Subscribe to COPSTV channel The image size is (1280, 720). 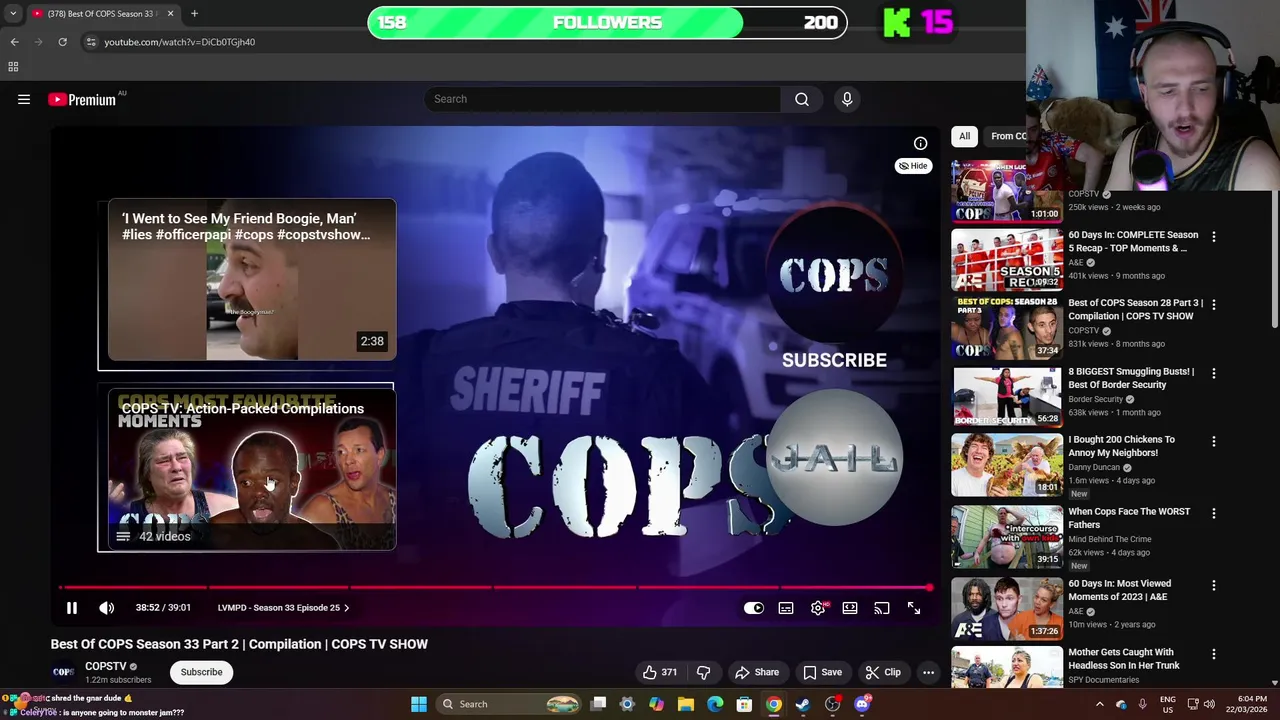coord(201,672)
